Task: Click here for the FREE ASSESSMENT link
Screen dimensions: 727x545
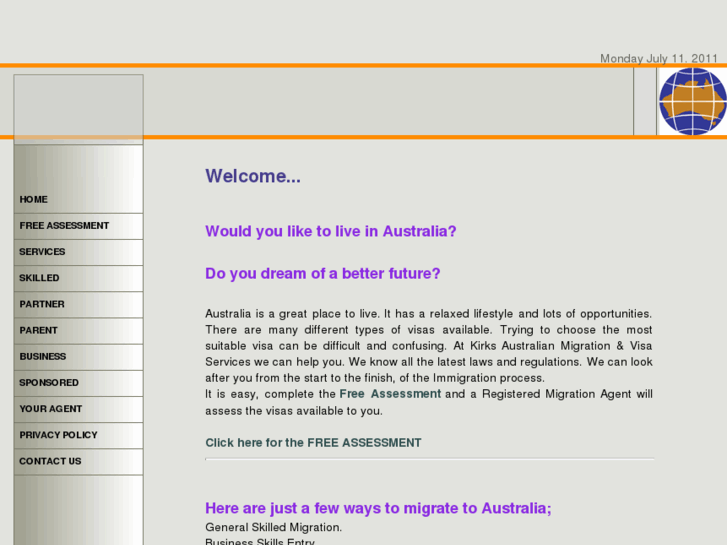Action: (x=313, y=443)
